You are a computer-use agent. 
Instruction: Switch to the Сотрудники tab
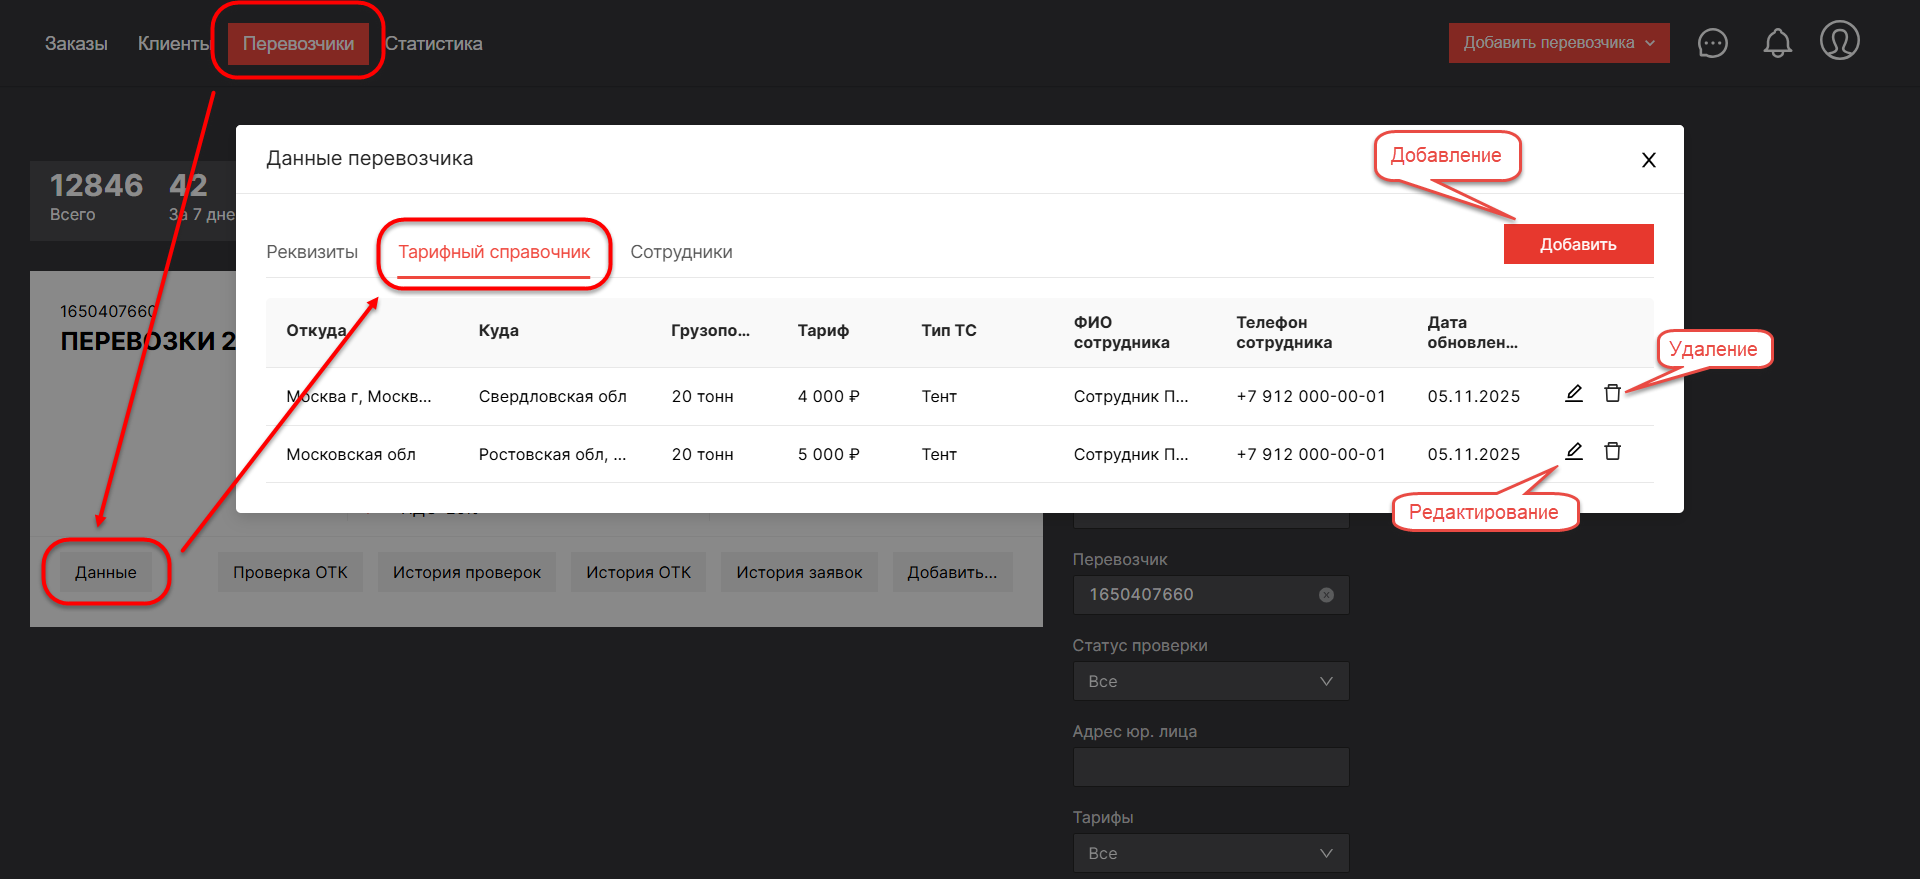click(681, 252)
